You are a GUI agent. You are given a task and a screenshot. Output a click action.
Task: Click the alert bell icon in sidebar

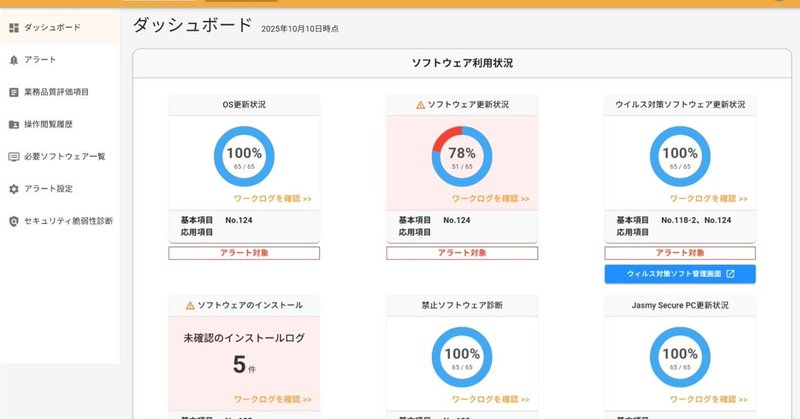(x=14, y=60)
